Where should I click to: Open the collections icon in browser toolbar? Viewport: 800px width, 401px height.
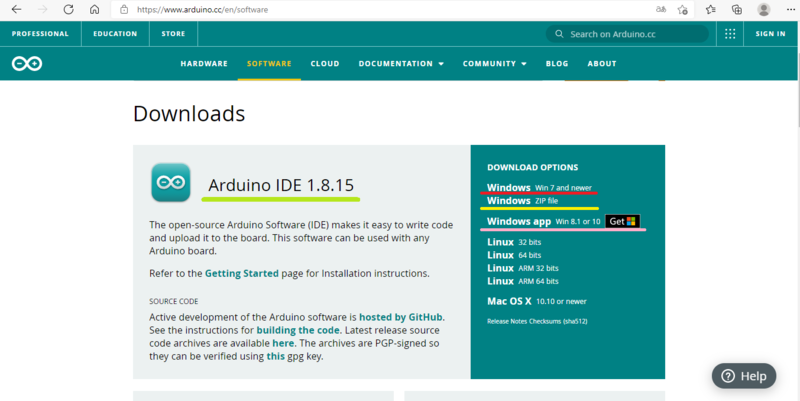[x=737, y=9]
